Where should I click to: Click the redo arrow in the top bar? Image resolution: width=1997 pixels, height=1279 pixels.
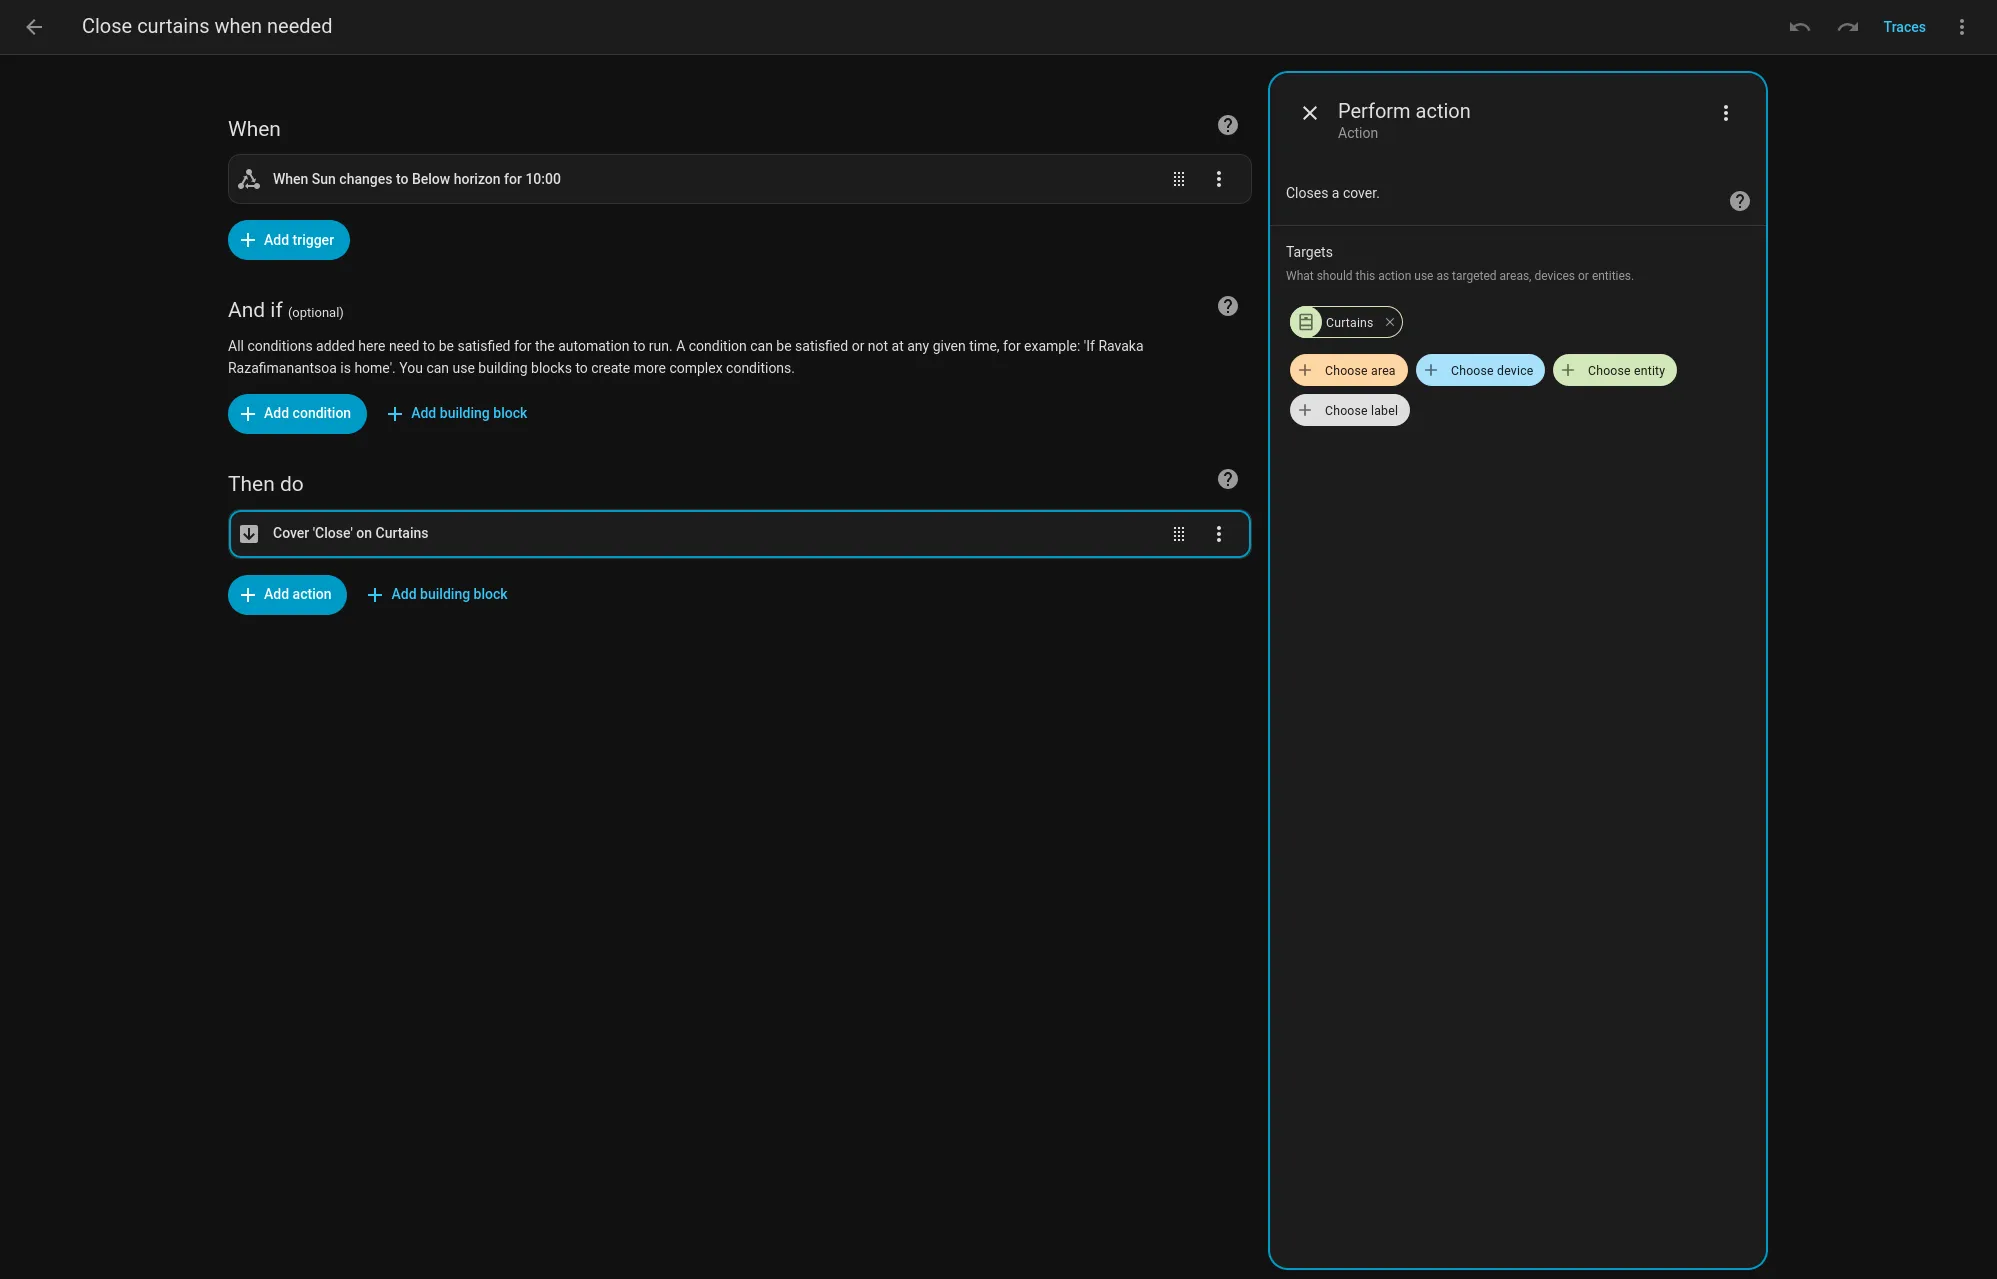click(1847, 27)
